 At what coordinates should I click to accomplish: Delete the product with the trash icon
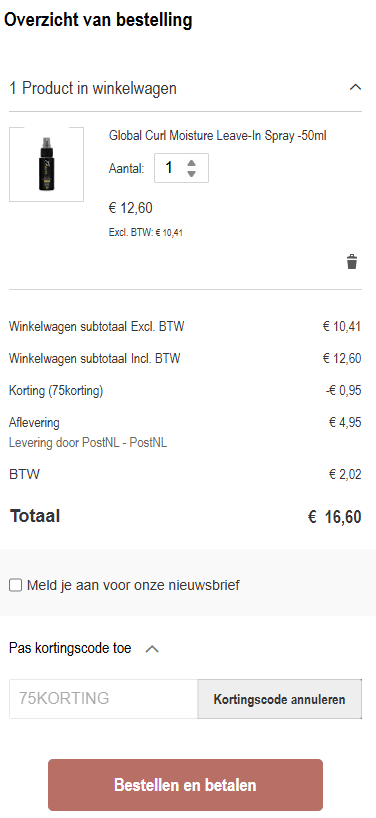352,261
